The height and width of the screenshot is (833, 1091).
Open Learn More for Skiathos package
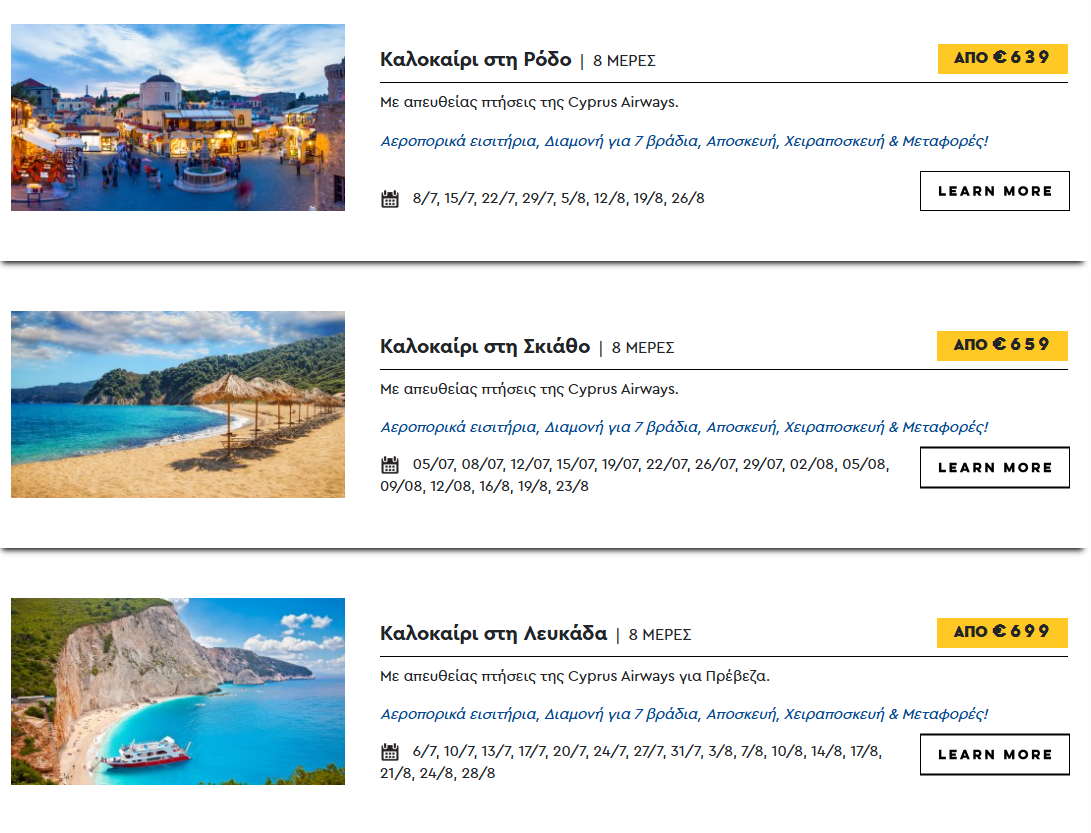[x=994, y=468]
